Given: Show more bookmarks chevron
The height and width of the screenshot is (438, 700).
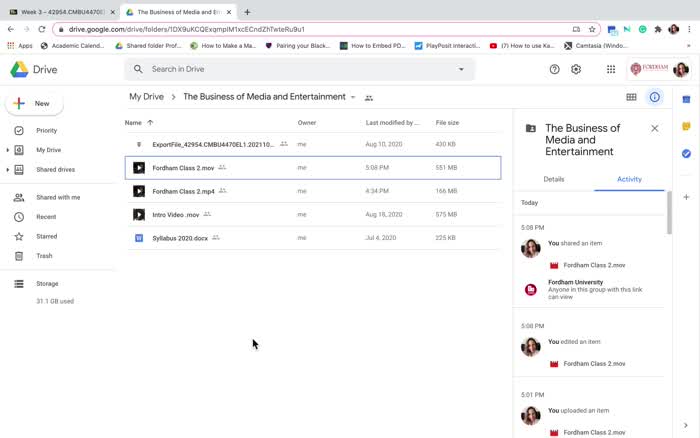Looking at the screenshot, I should point(689,46).
